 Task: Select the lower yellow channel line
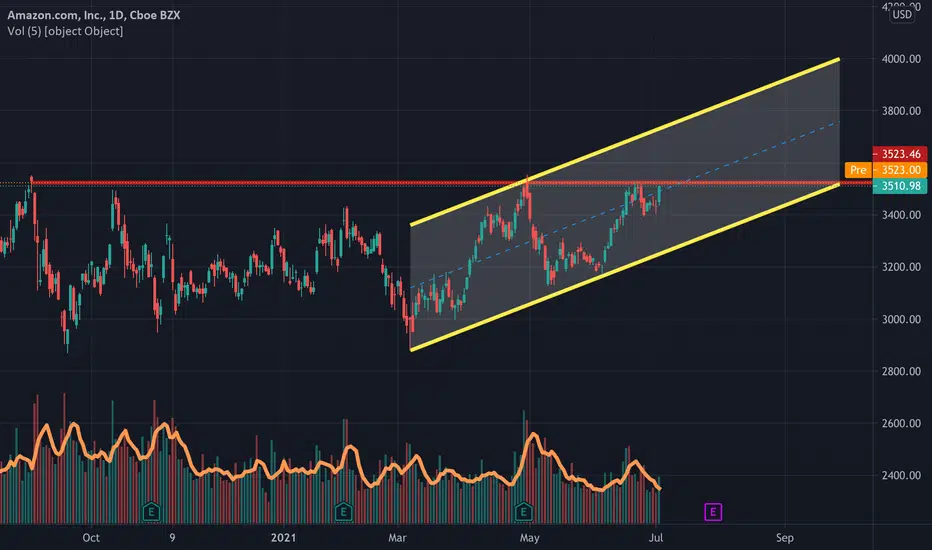coord(624,268)
